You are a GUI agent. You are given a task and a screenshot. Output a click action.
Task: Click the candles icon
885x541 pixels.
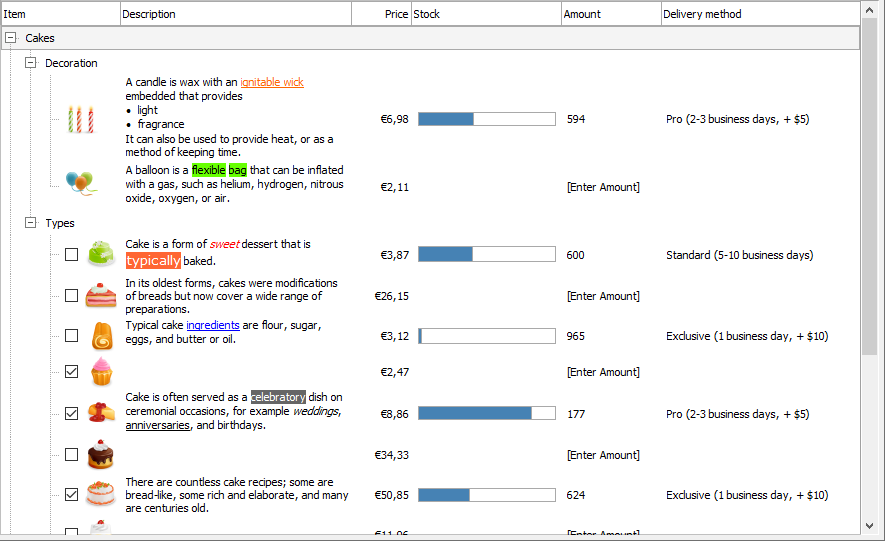pyautogui.click(x=80, y=119)
